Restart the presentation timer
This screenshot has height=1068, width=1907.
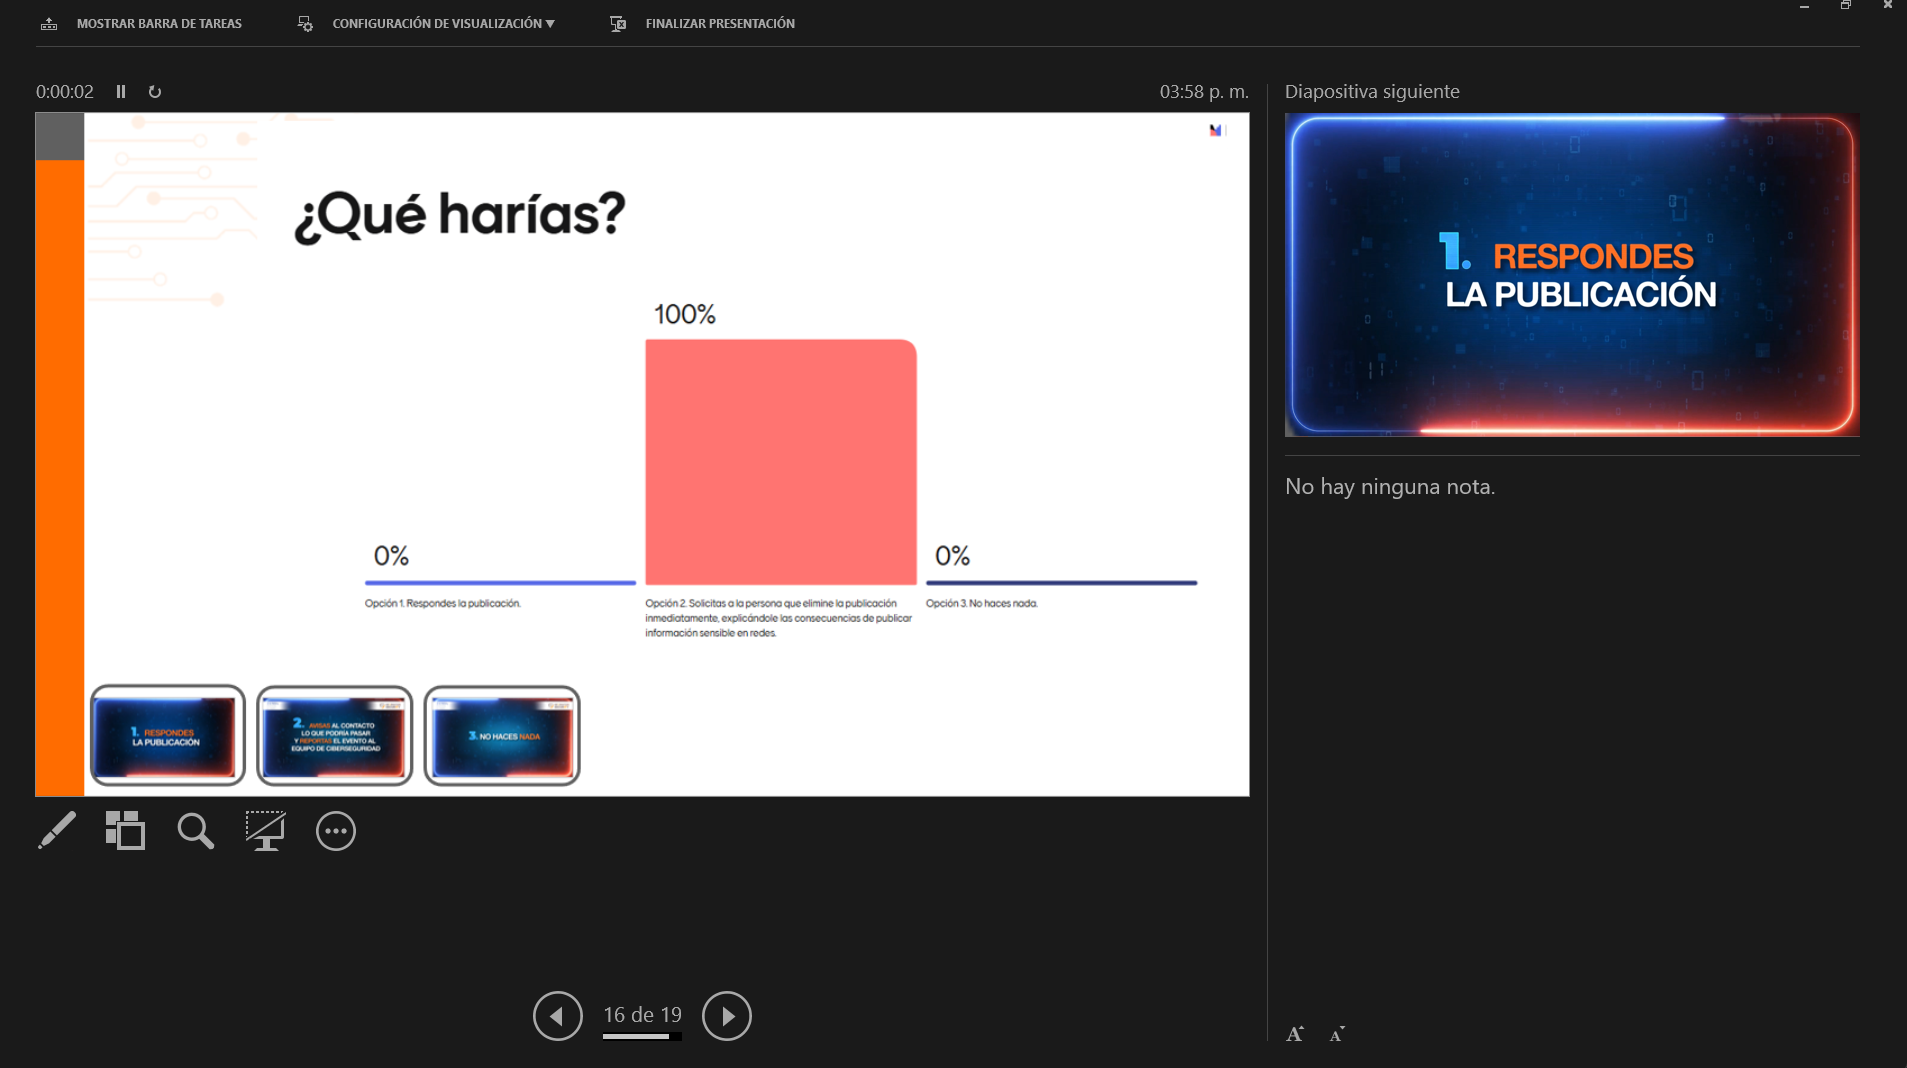point(155,91)
